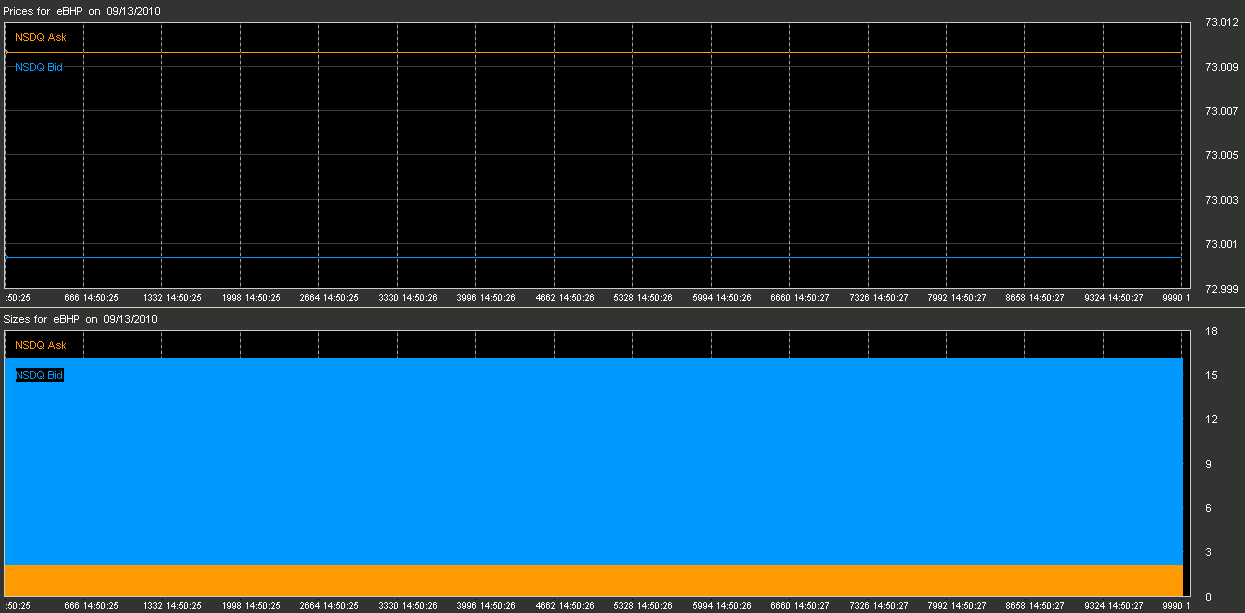Click '5994 14:50:26' tick under Sizes chart
Image resolution: width=1245 pixels, height=613 pixels.
tap(721, 606)
